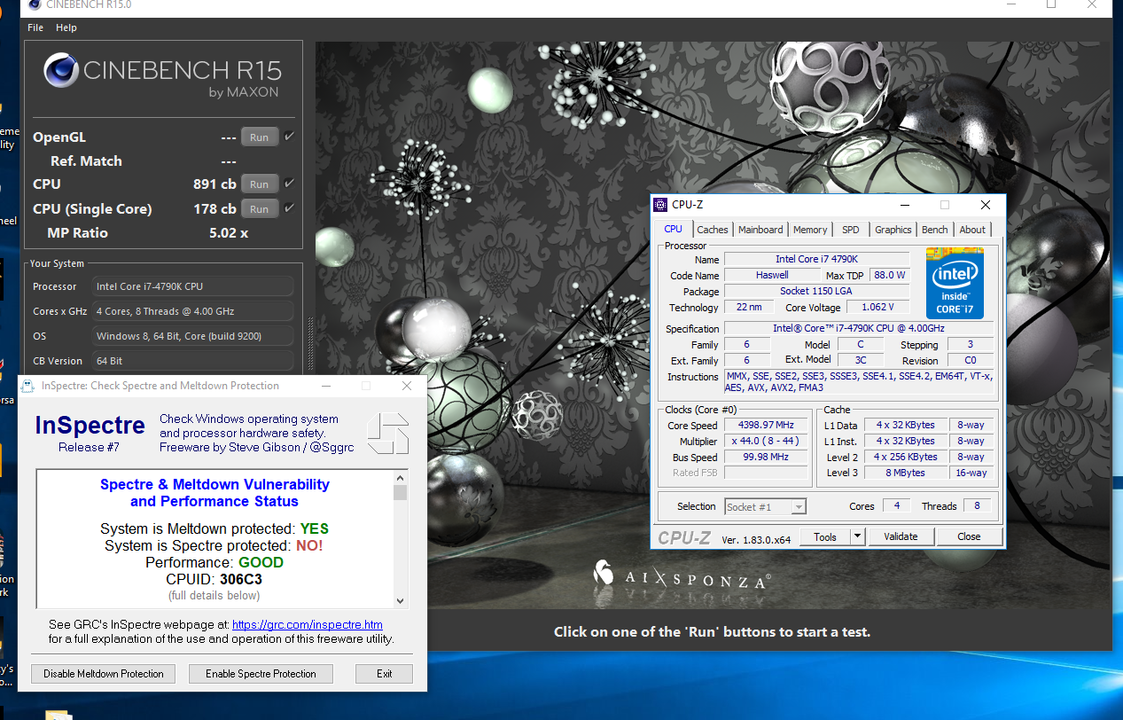Screen dimensions: 1123x720
Task: Open the File menu in Cinebench
Action: tap(35, 27)
